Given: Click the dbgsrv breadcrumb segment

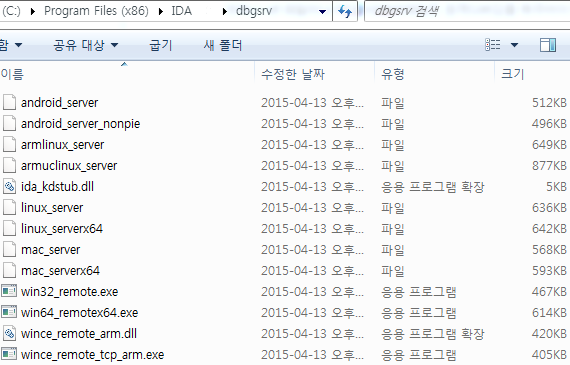Looking at the screenshot, I should pyautogui.click(x=254, y=11).
